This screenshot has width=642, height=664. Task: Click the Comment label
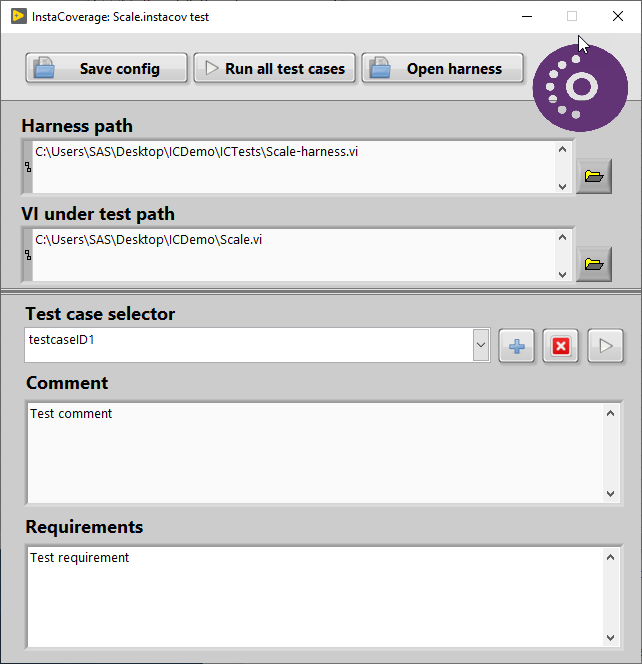coord(67,383)
